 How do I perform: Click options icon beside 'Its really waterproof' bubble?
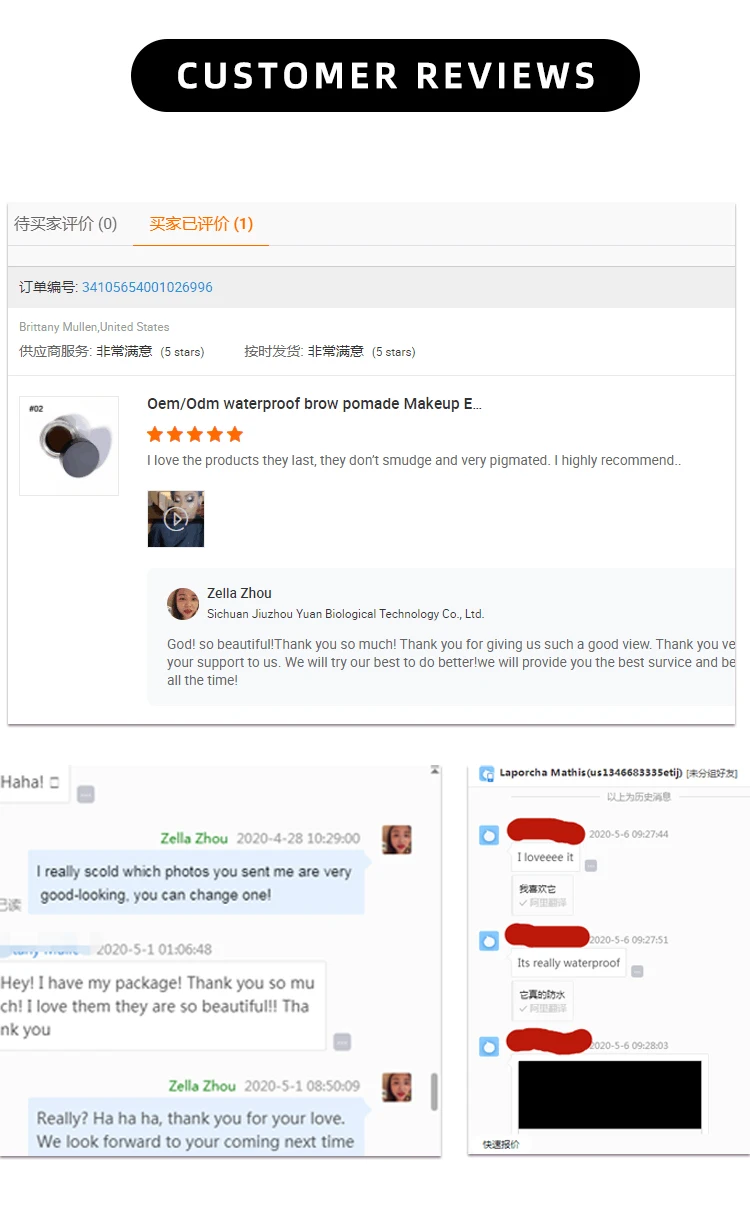pyautogui.click(x=637, y=971)
